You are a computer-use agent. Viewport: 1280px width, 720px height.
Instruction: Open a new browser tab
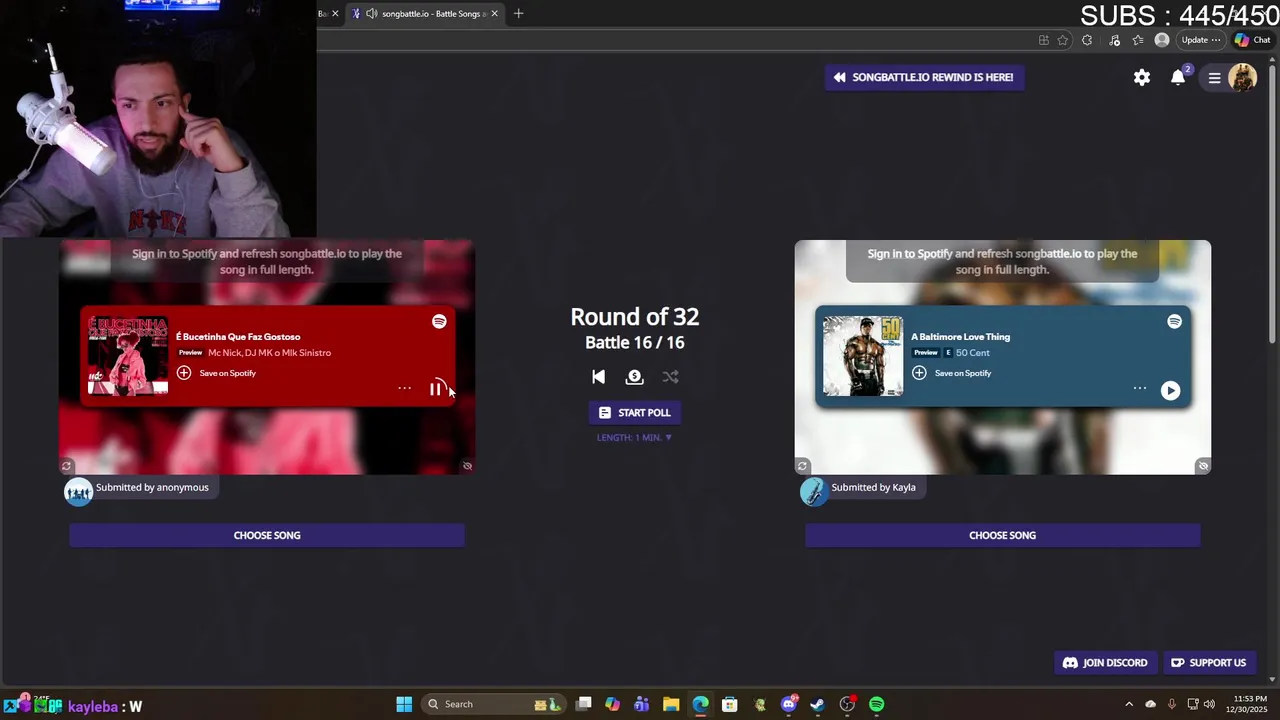pos(518,13)
